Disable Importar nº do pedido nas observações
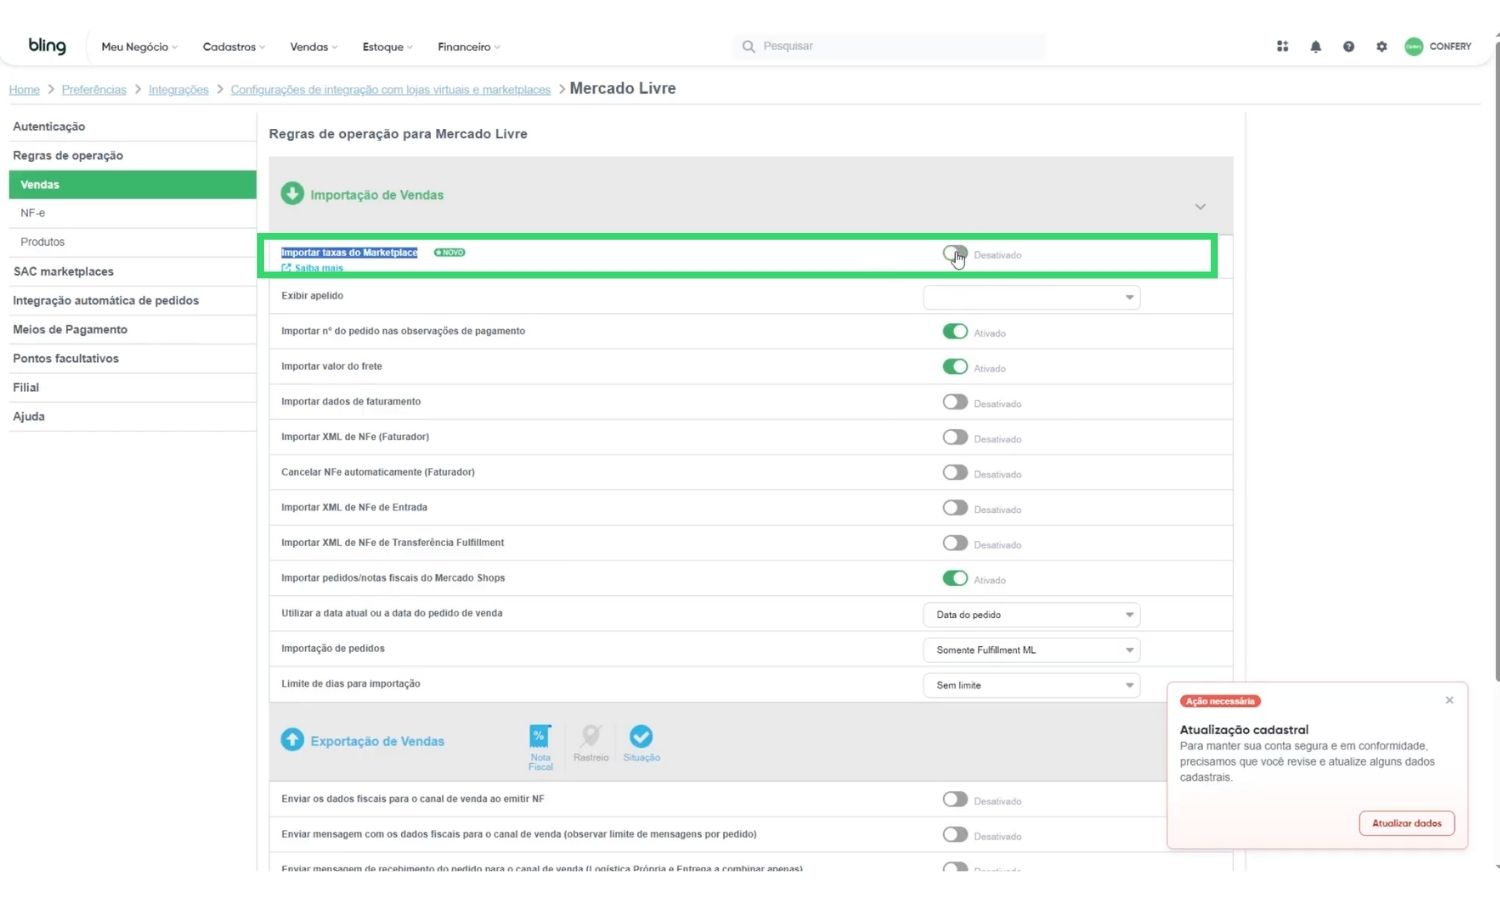This screenshot has height=900, width=1500. (955, 331)
